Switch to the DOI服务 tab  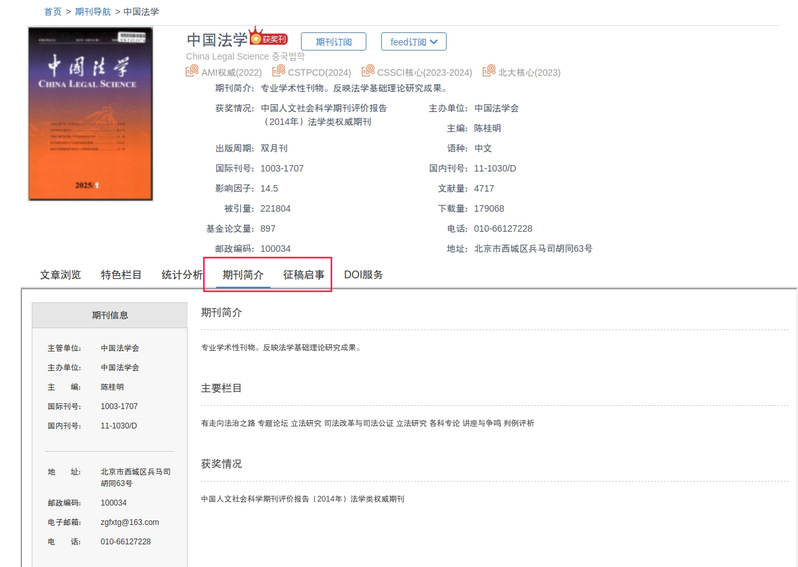(363, 275)
